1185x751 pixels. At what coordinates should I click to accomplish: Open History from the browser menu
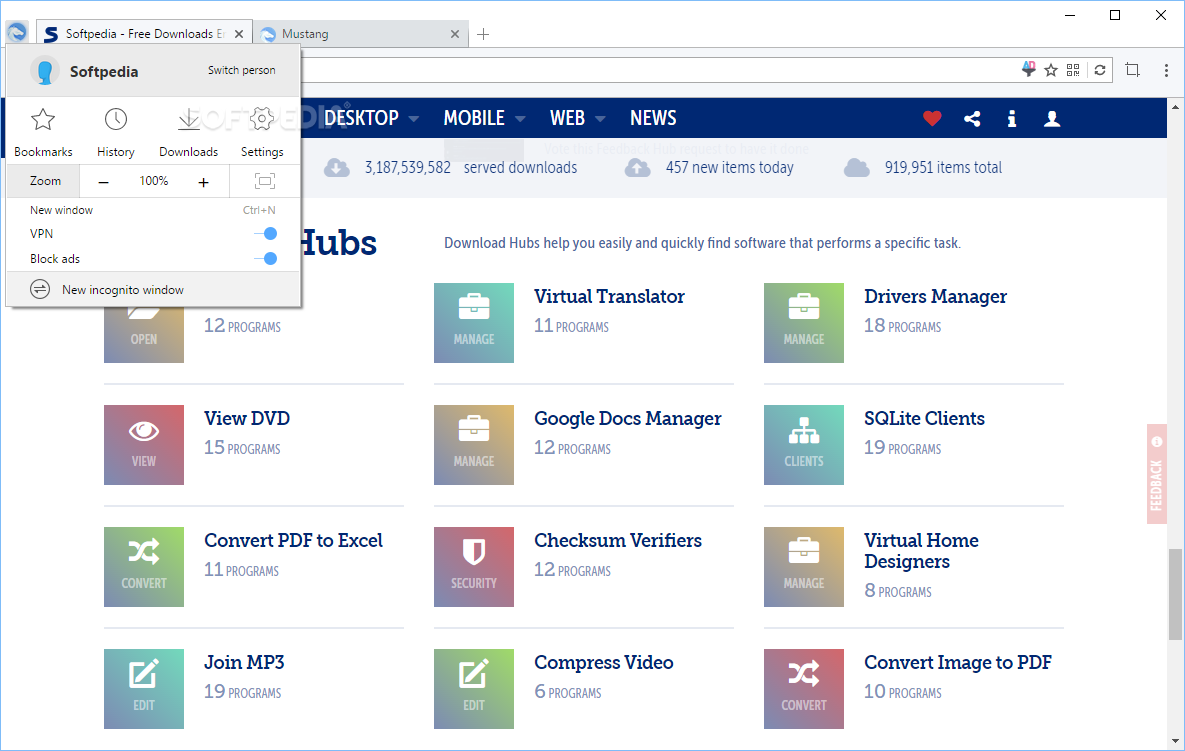pos(116,133)
